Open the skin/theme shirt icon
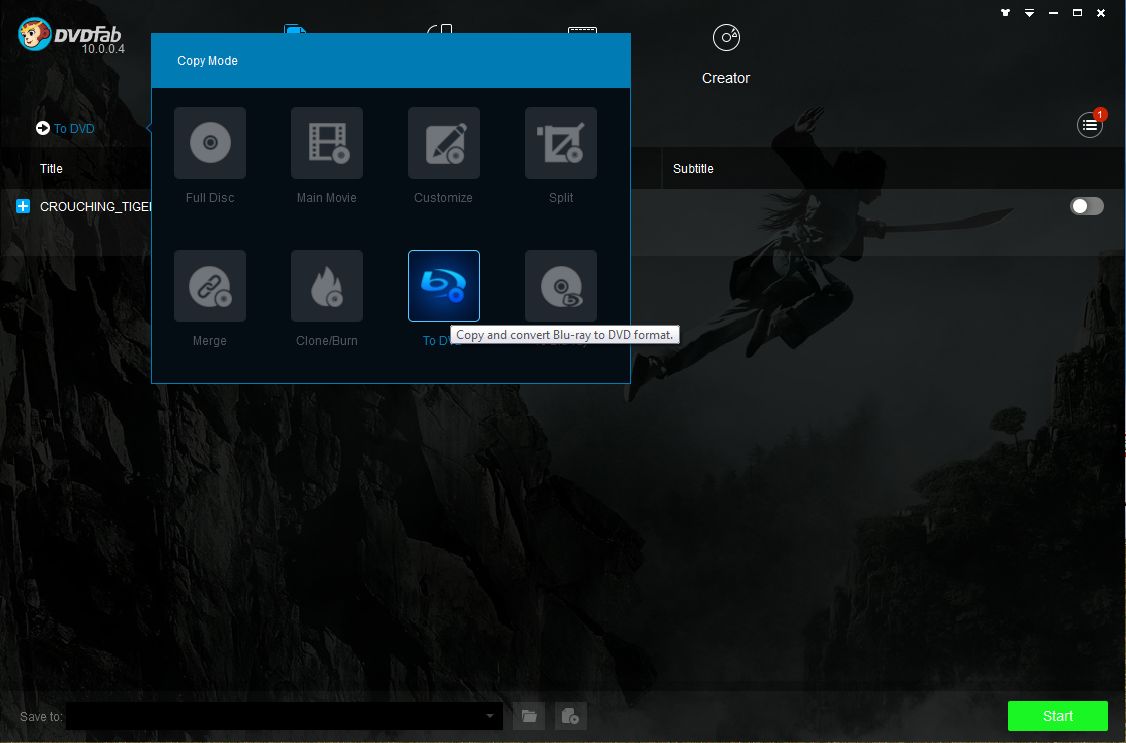Image resolution: width=1126 pixels, height=743 pixels. 1005,12
